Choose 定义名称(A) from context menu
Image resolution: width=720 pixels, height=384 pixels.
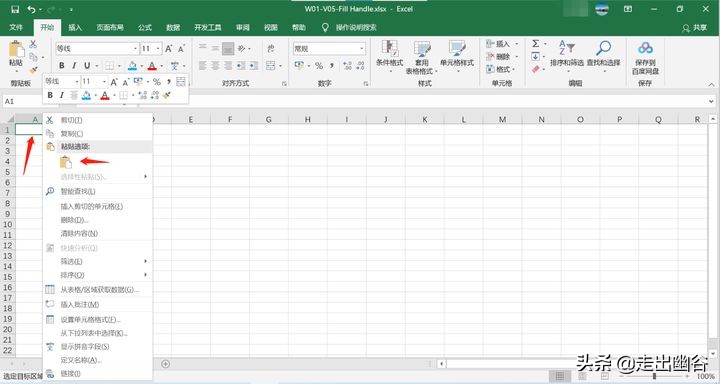[98, 360]
